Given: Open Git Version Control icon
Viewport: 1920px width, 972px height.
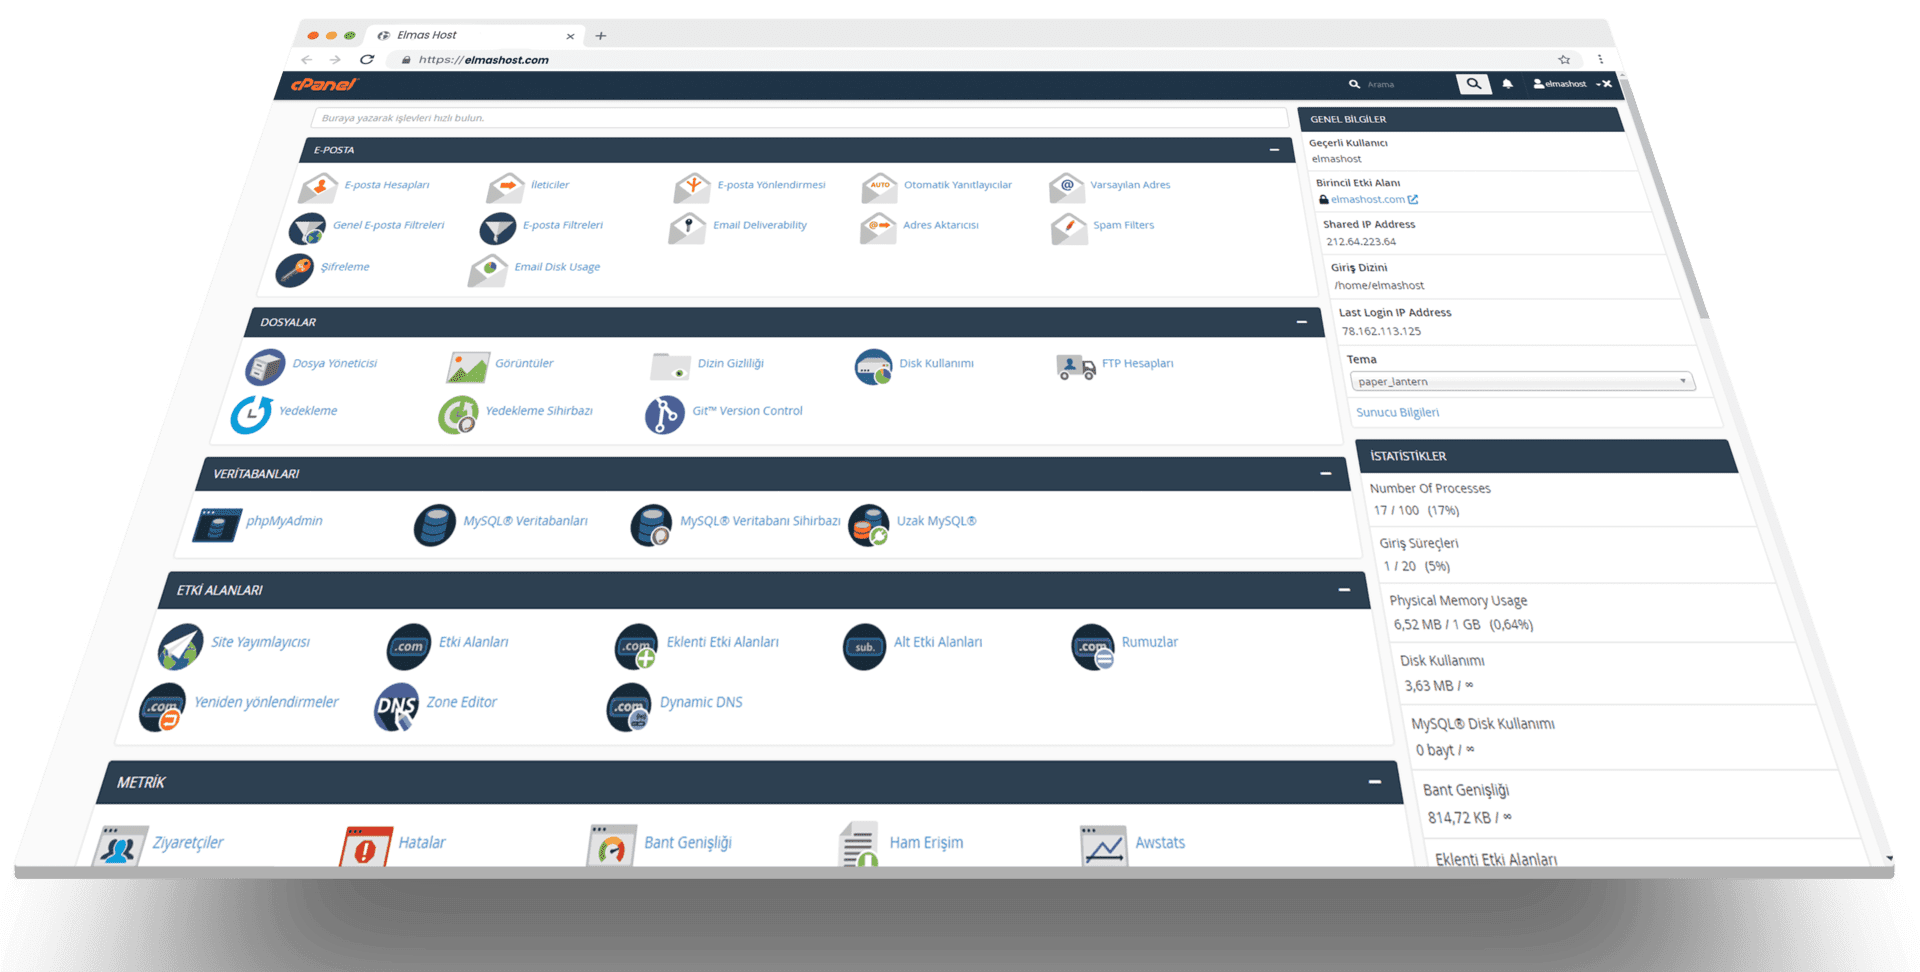Looking at the screenshot, I should [x=664, y=414].
